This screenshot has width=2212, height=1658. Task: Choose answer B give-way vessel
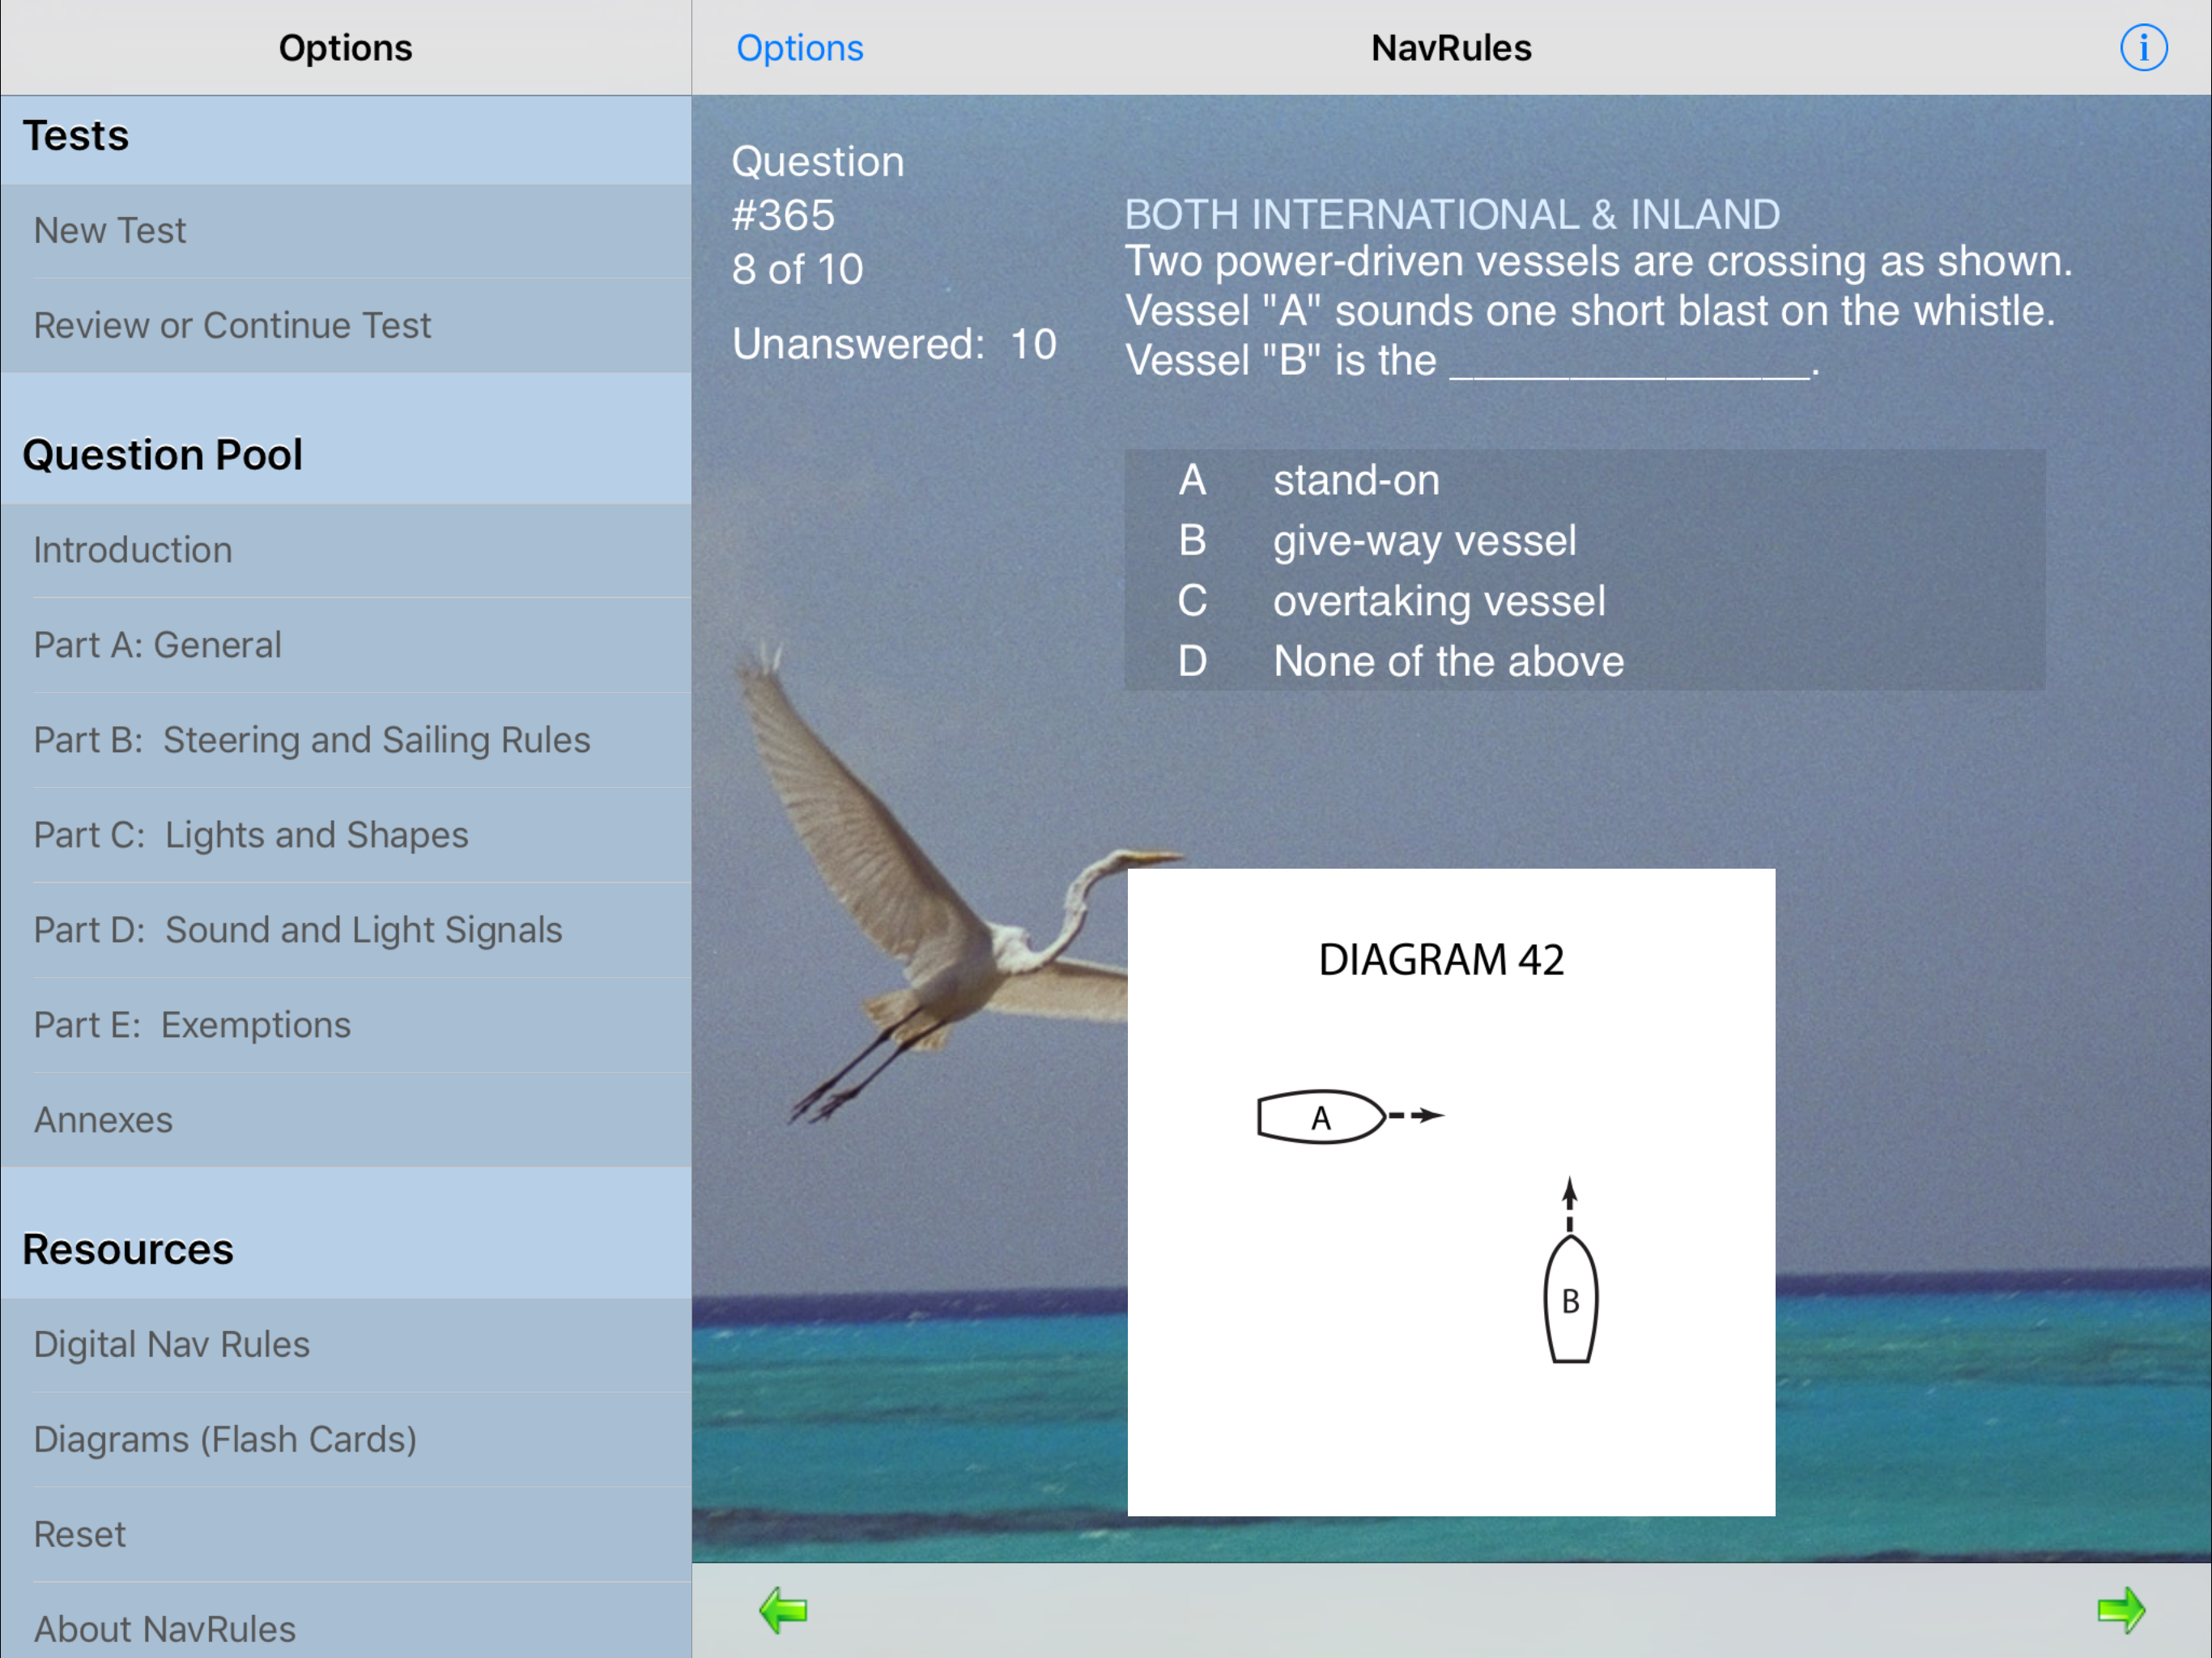click(1423, 541)
